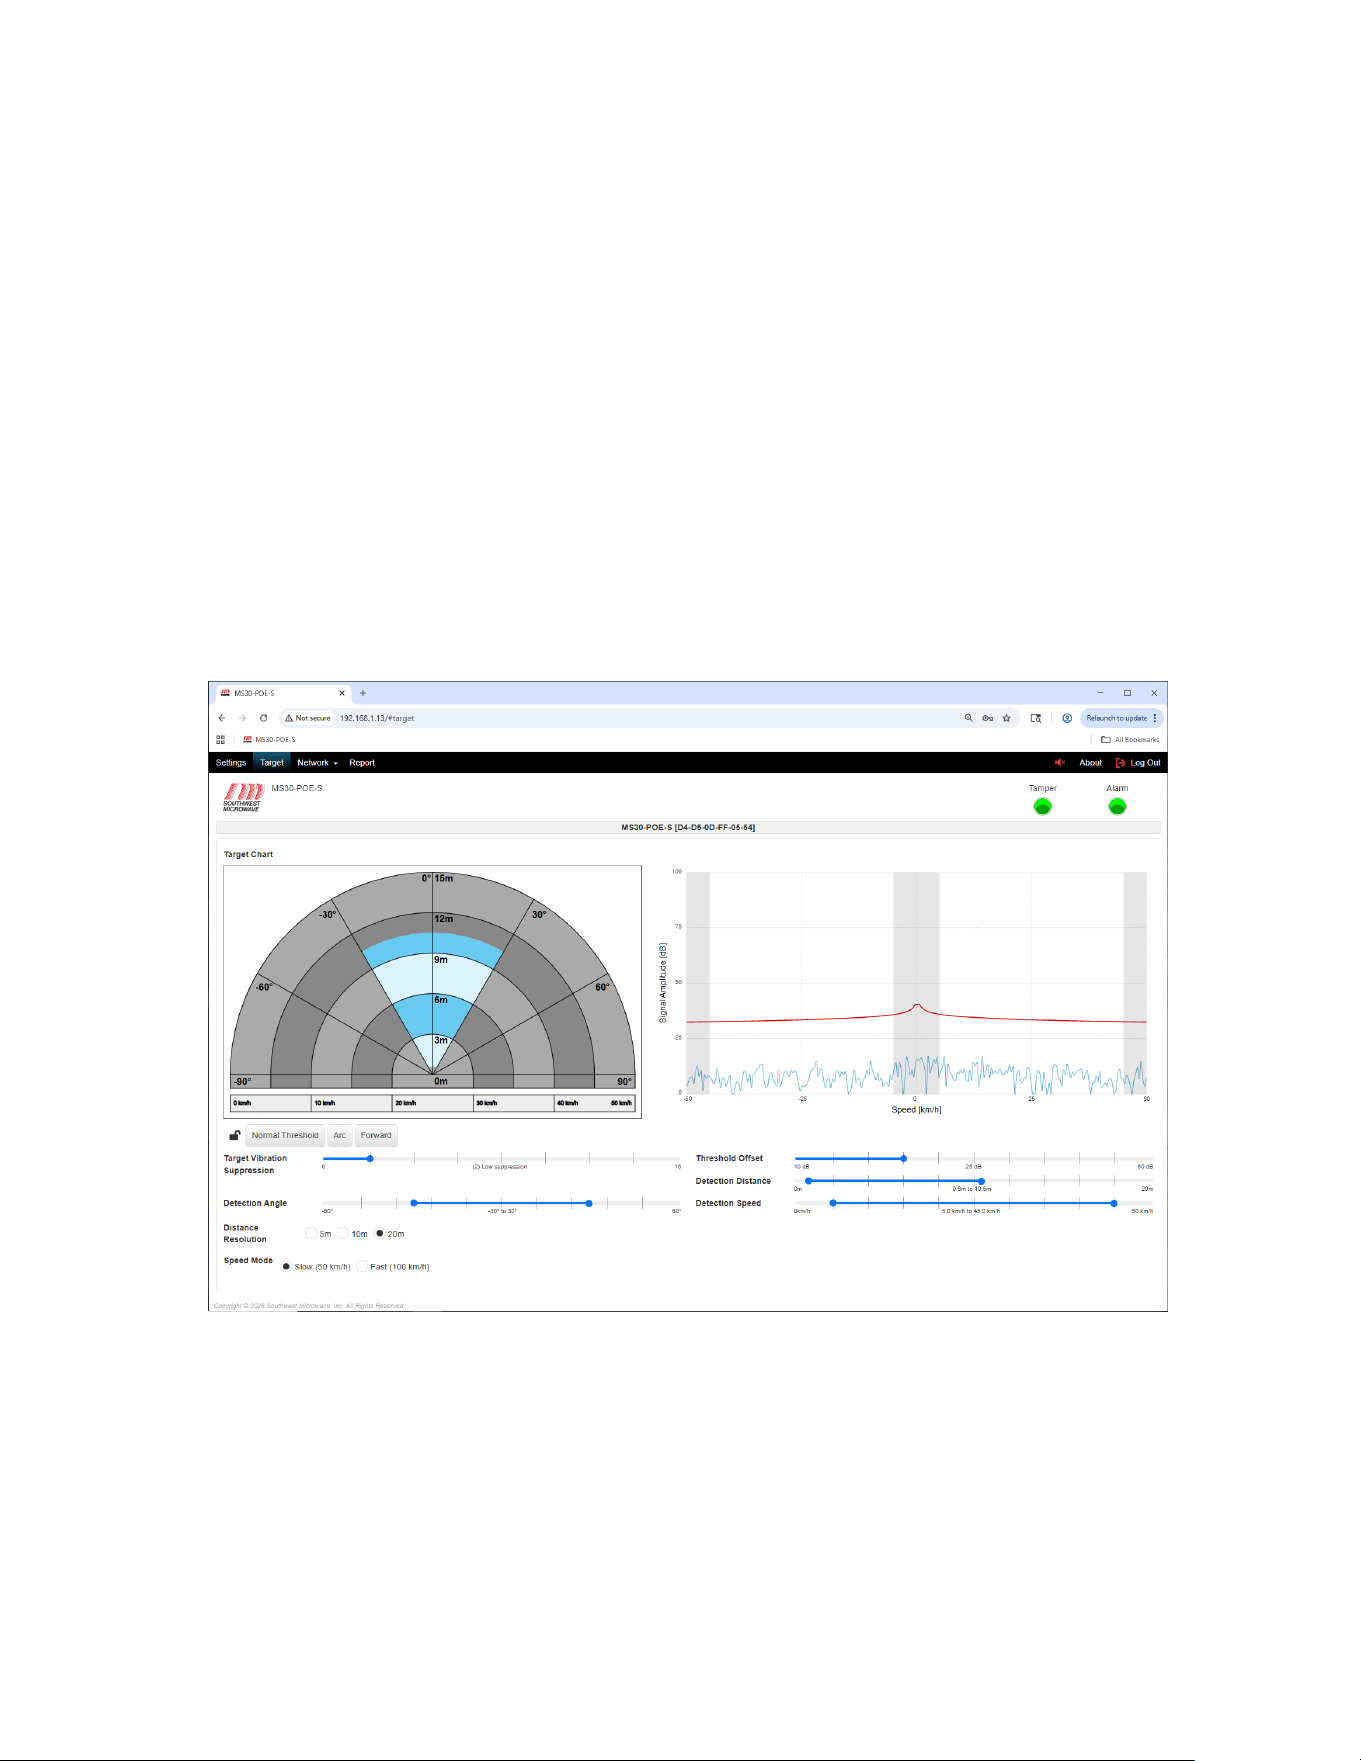The image size is (1361, 1761).
Task: Open the About page
Action: pos(1090,763)
